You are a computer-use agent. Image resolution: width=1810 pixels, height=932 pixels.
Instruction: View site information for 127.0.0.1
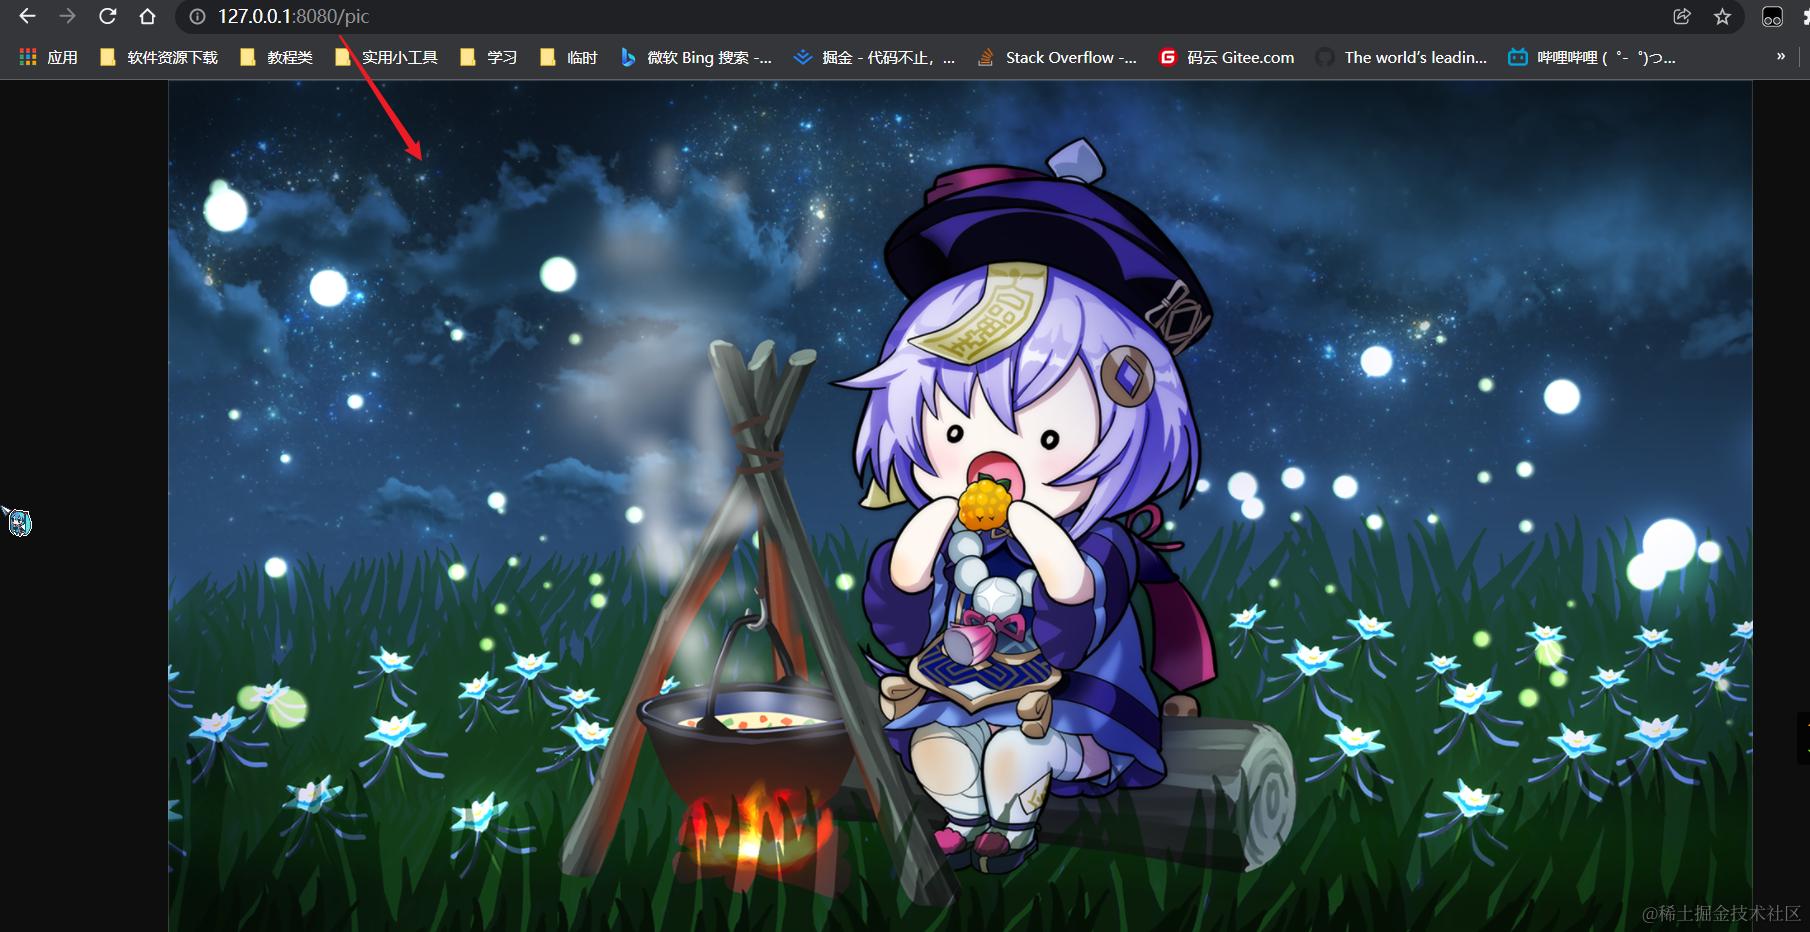pyautogui.click(x=197, y=16)
